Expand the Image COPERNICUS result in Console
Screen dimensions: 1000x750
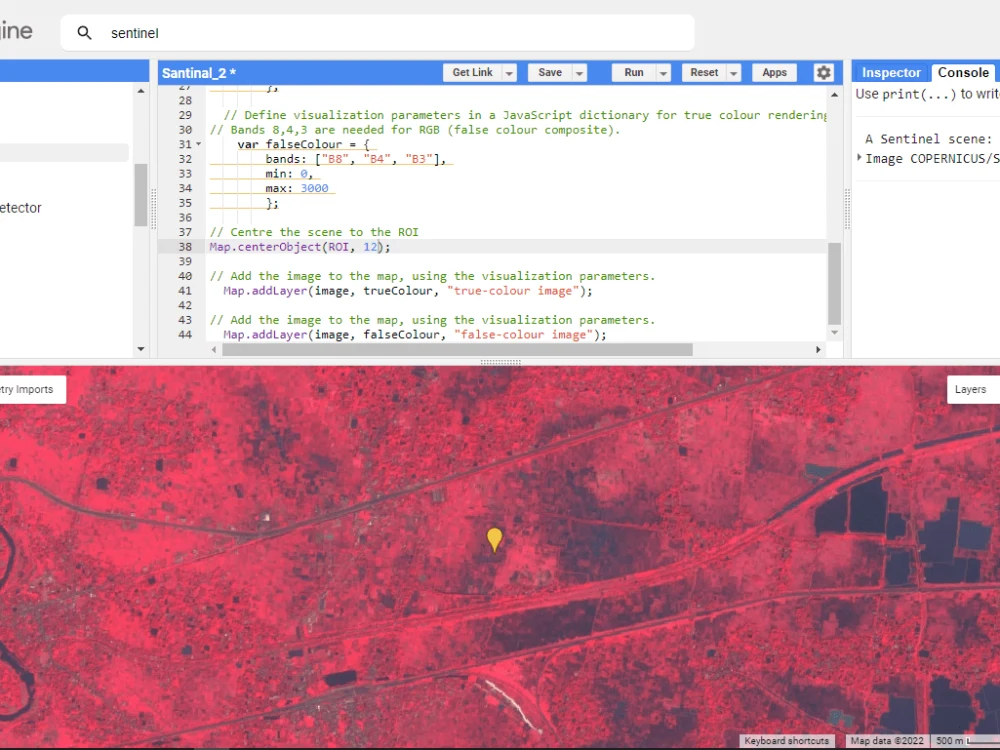pos(858,158)
